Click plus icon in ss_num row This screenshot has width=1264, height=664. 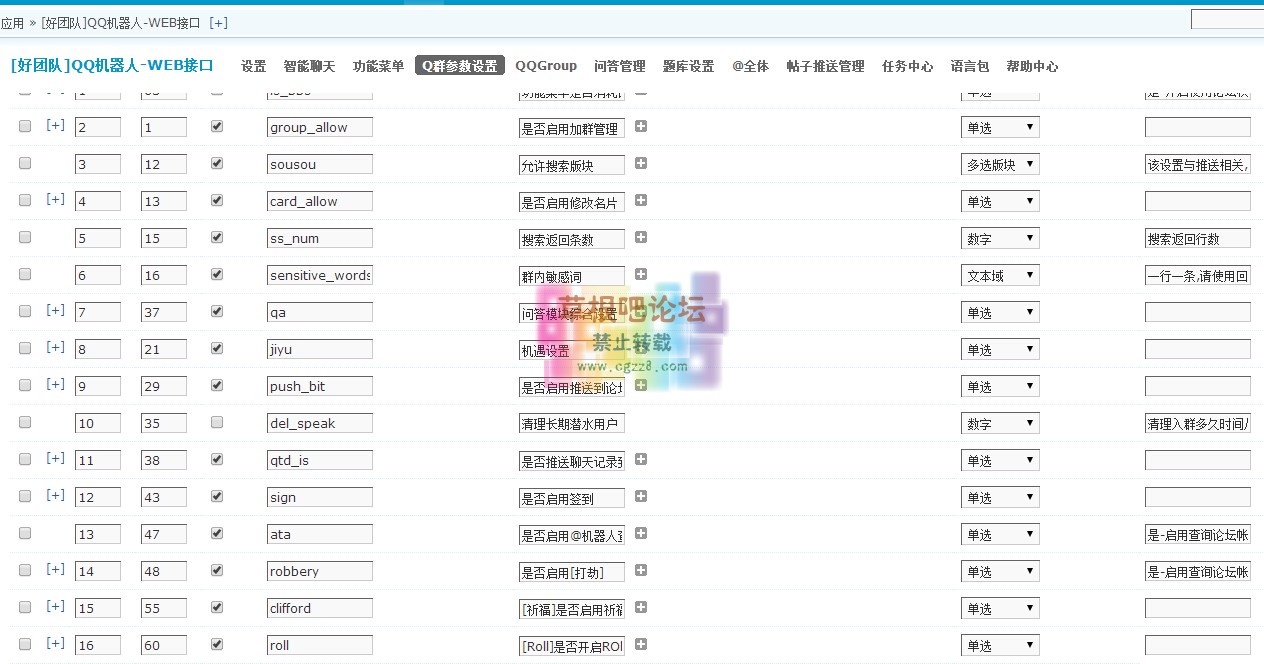tap(641, 237)
